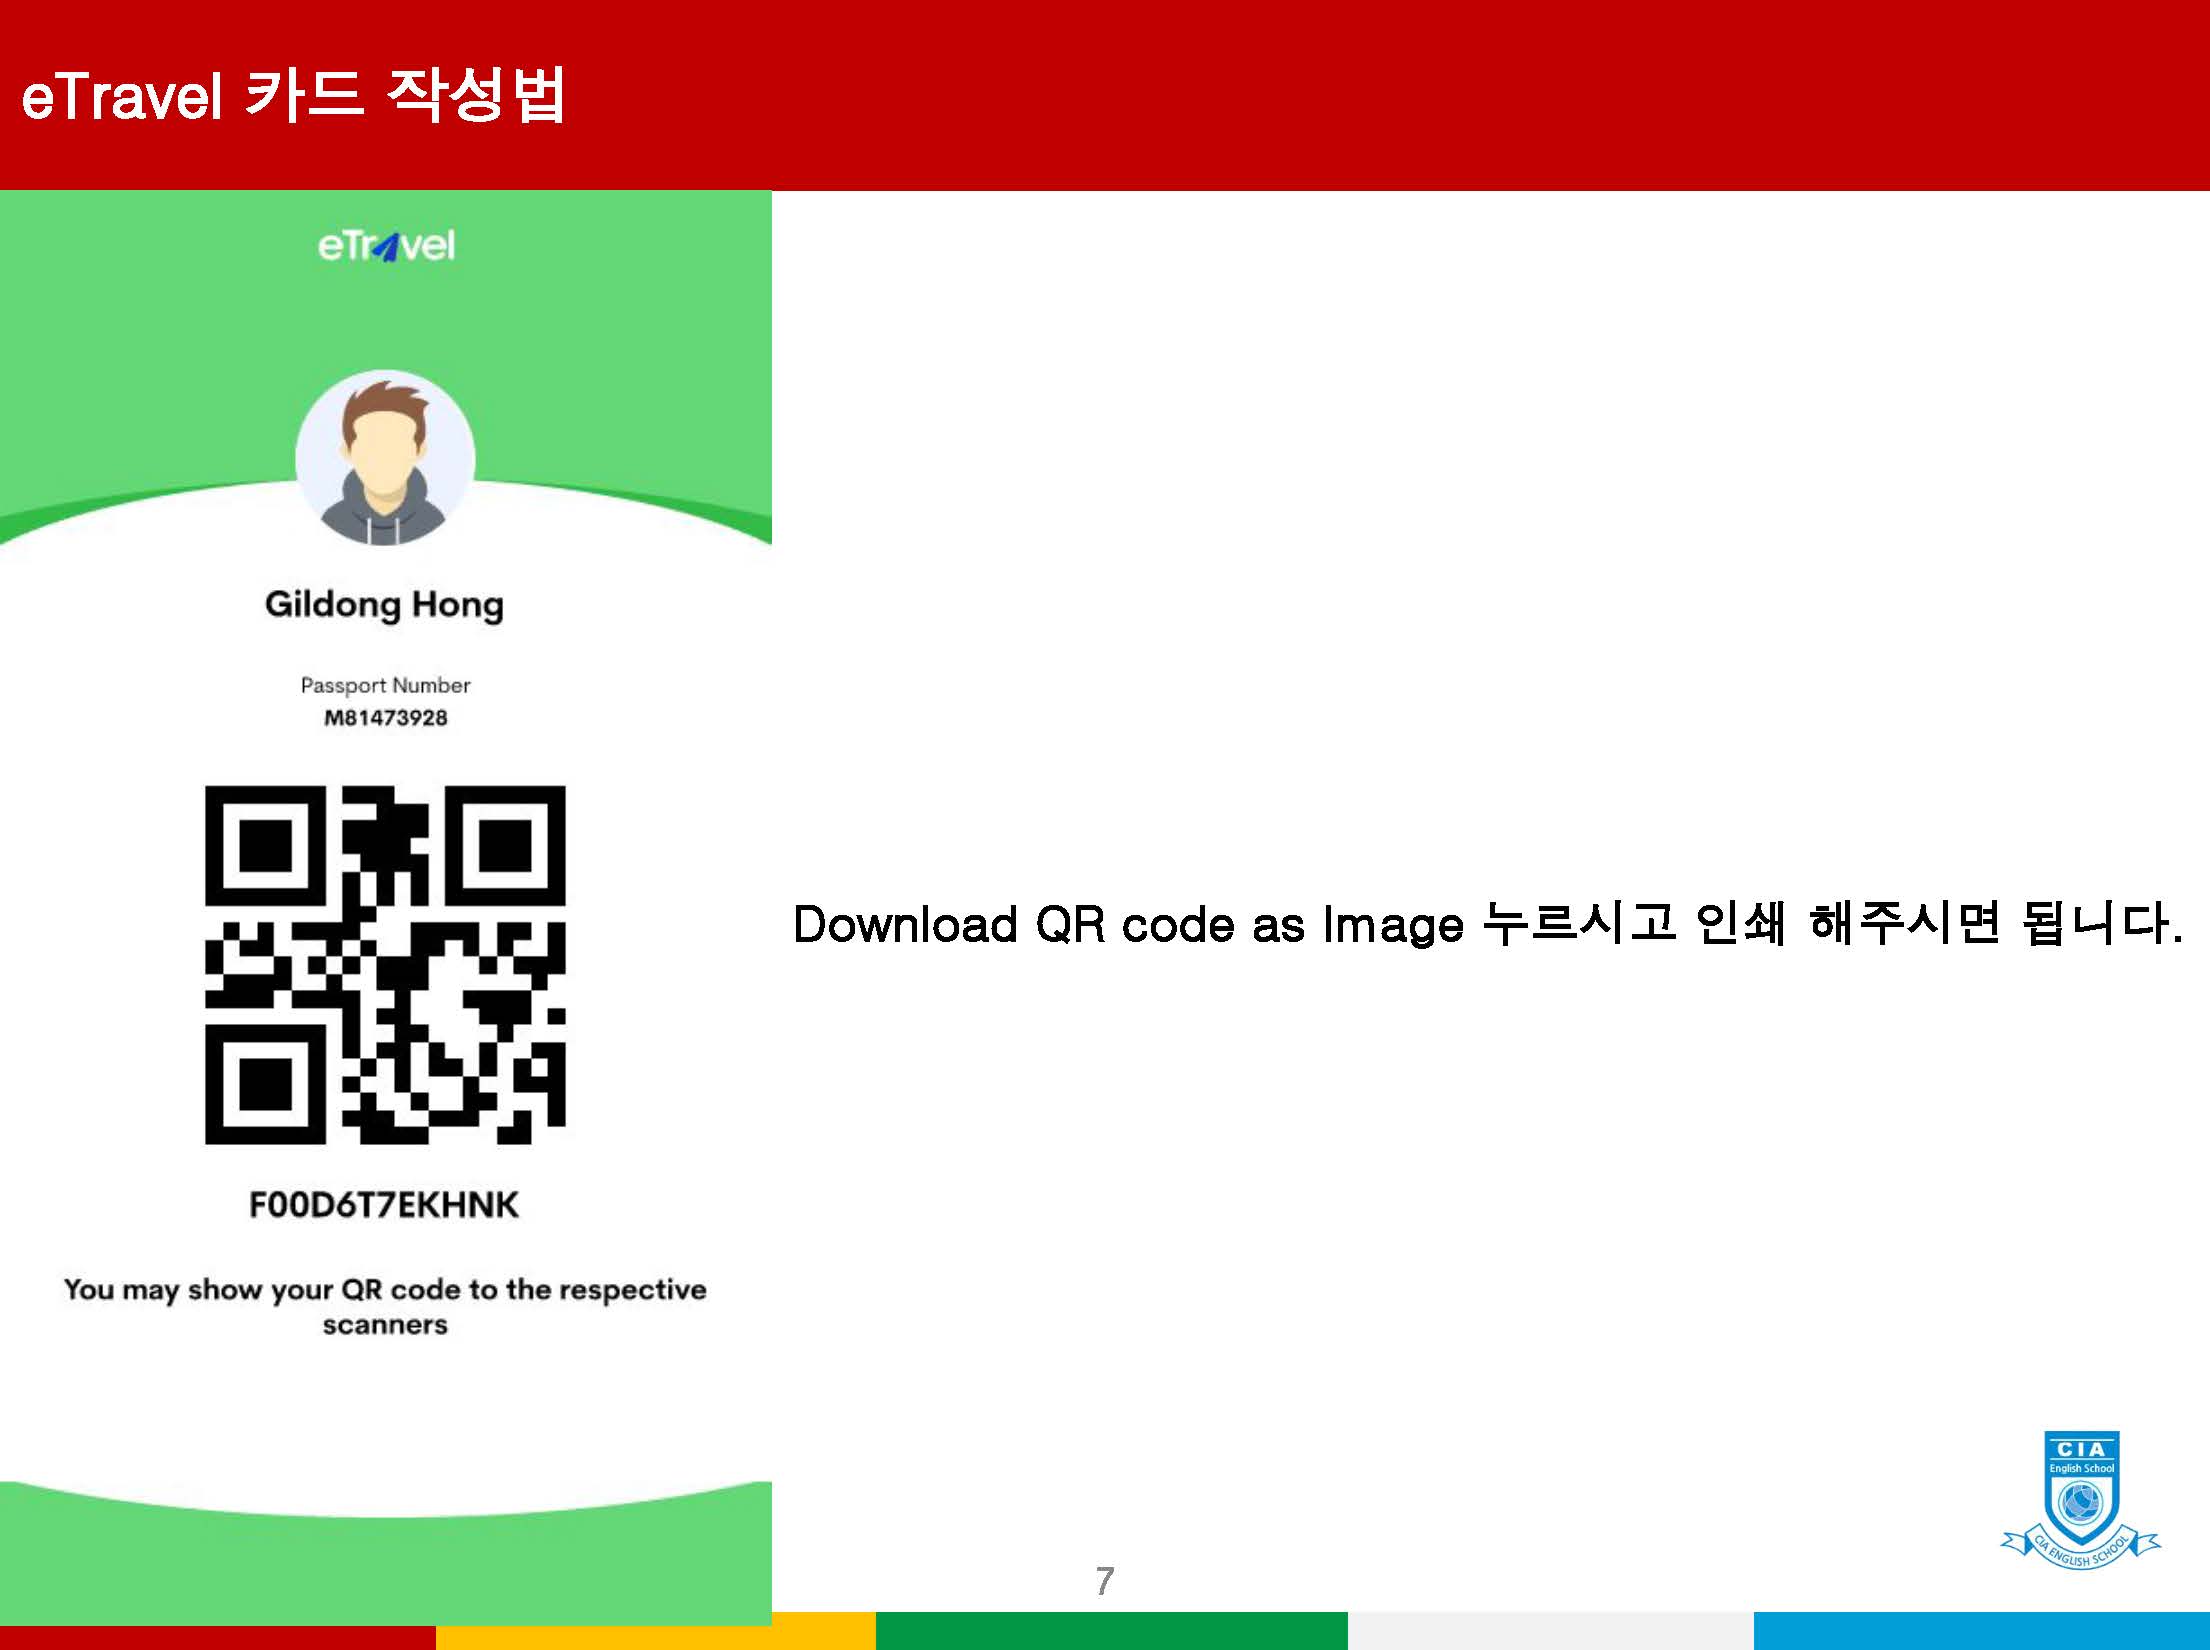Select the name Gildong Hong

point(384,605)
